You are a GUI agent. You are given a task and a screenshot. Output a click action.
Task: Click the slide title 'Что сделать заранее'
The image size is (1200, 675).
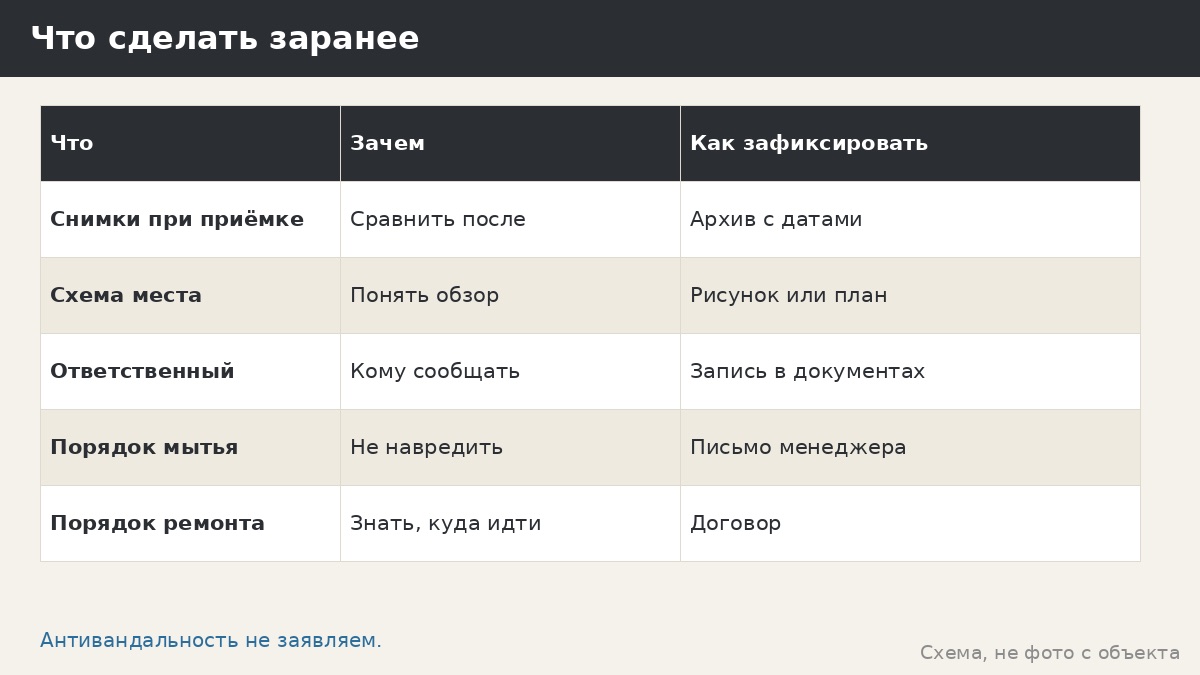coord(225,38)
